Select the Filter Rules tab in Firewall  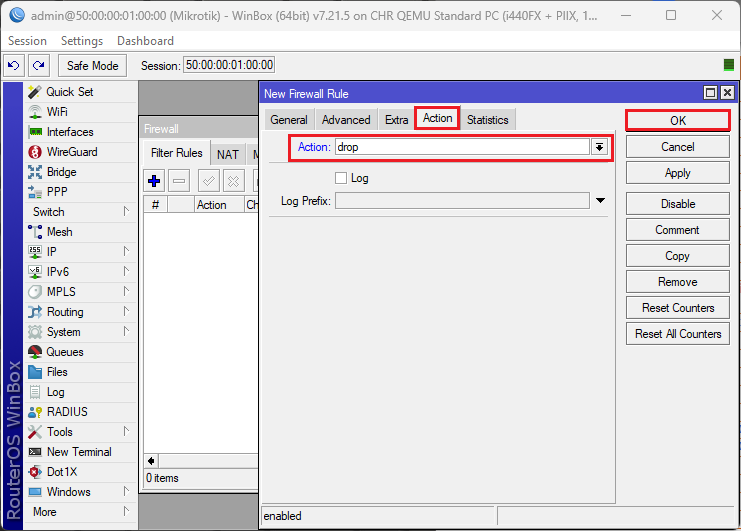coord(177,153)
